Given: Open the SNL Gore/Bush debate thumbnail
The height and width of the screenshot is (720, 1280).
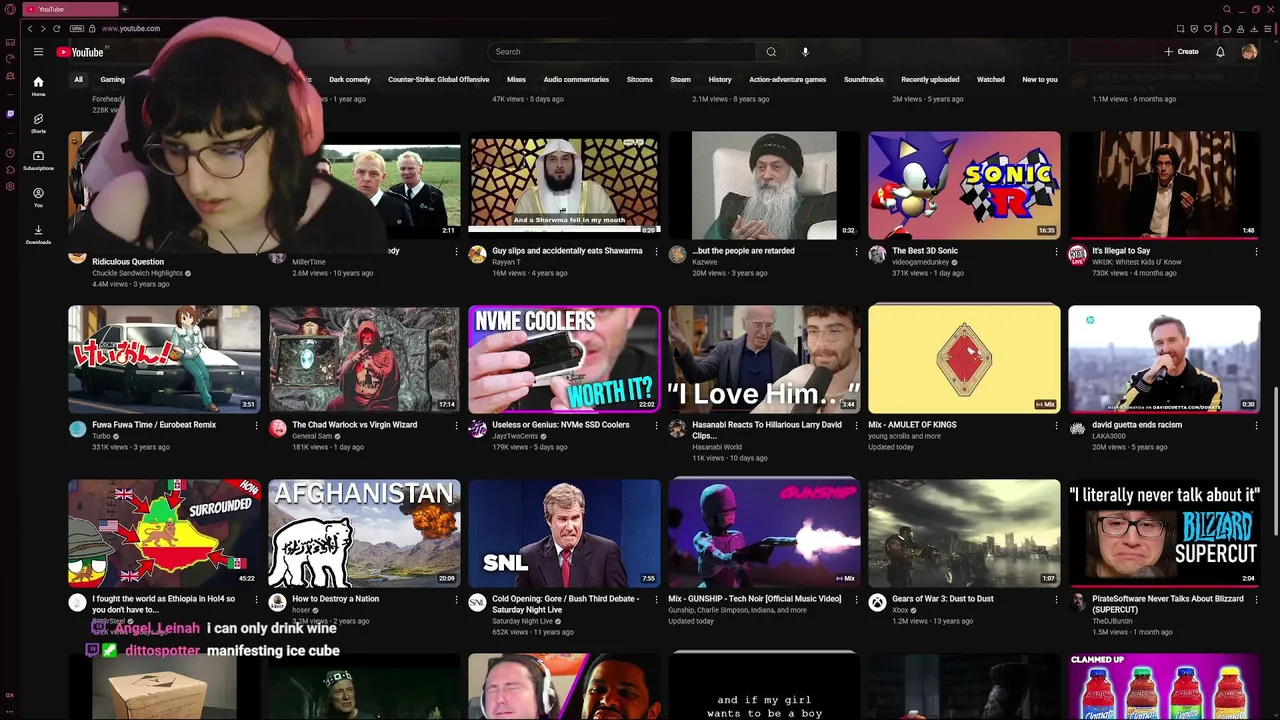Looking at the screenshot, I should point(564,533).
